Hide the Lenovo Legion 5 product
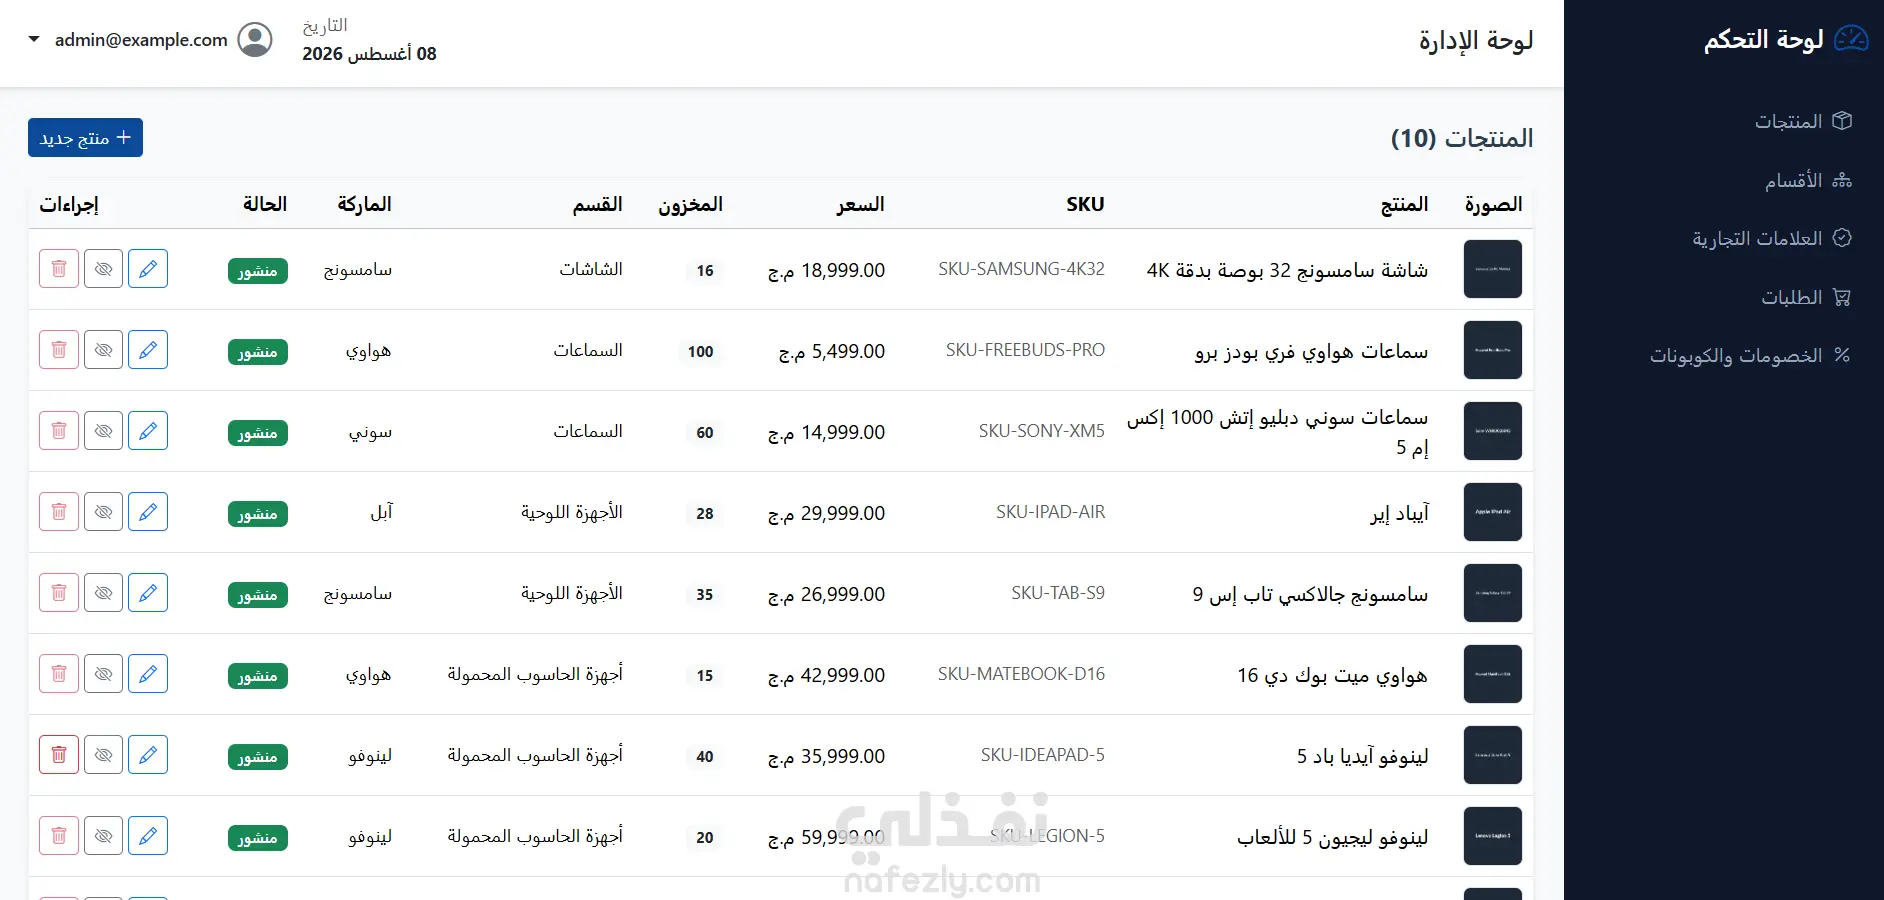Image resolution: width=1884 pixels, height=900 pixels. point(104,836)
